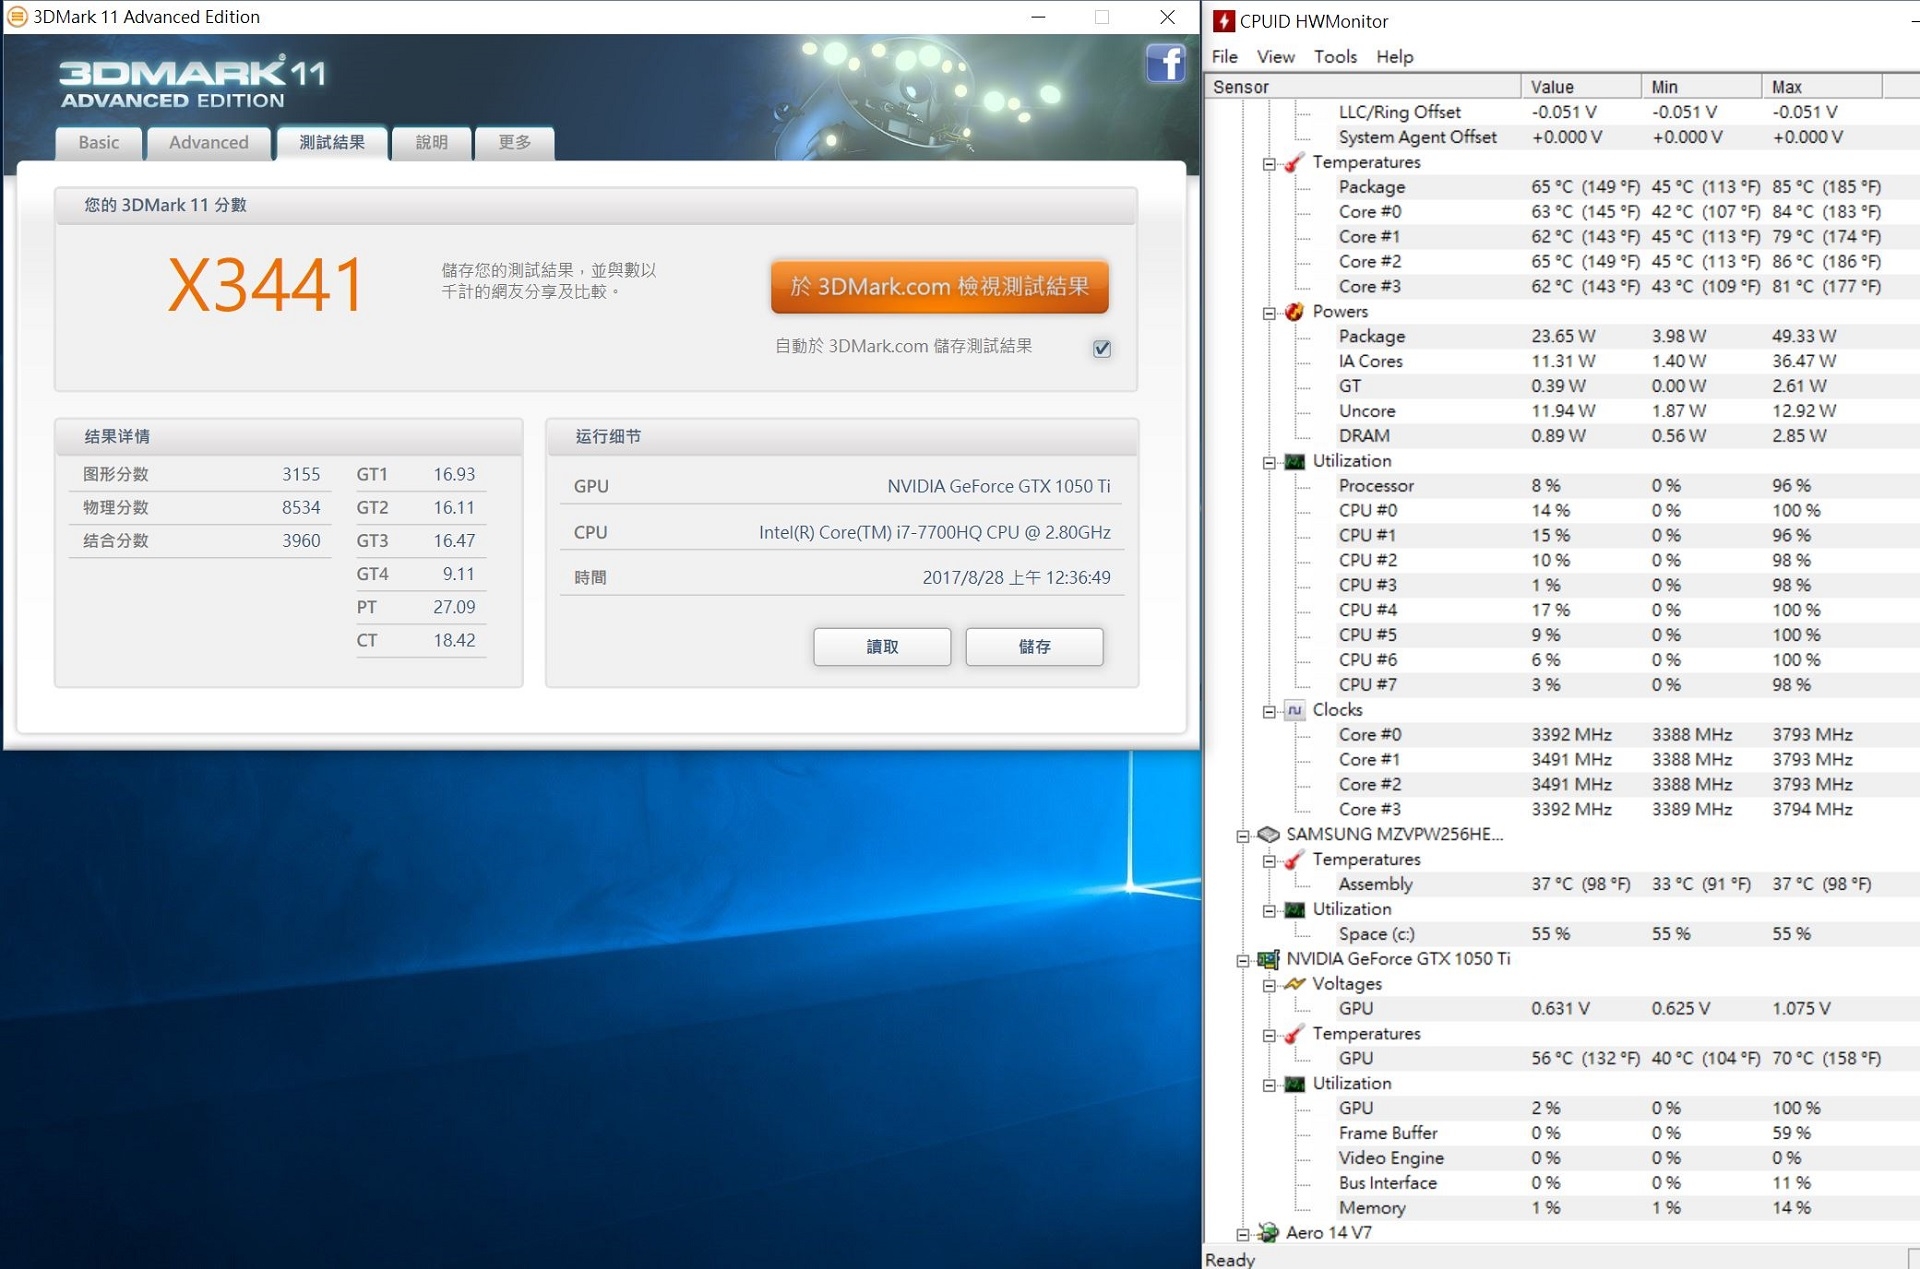Click the 3DMark 11 title bar app icon
This screenshot has height=1269, width=1920.
point(17,17)
